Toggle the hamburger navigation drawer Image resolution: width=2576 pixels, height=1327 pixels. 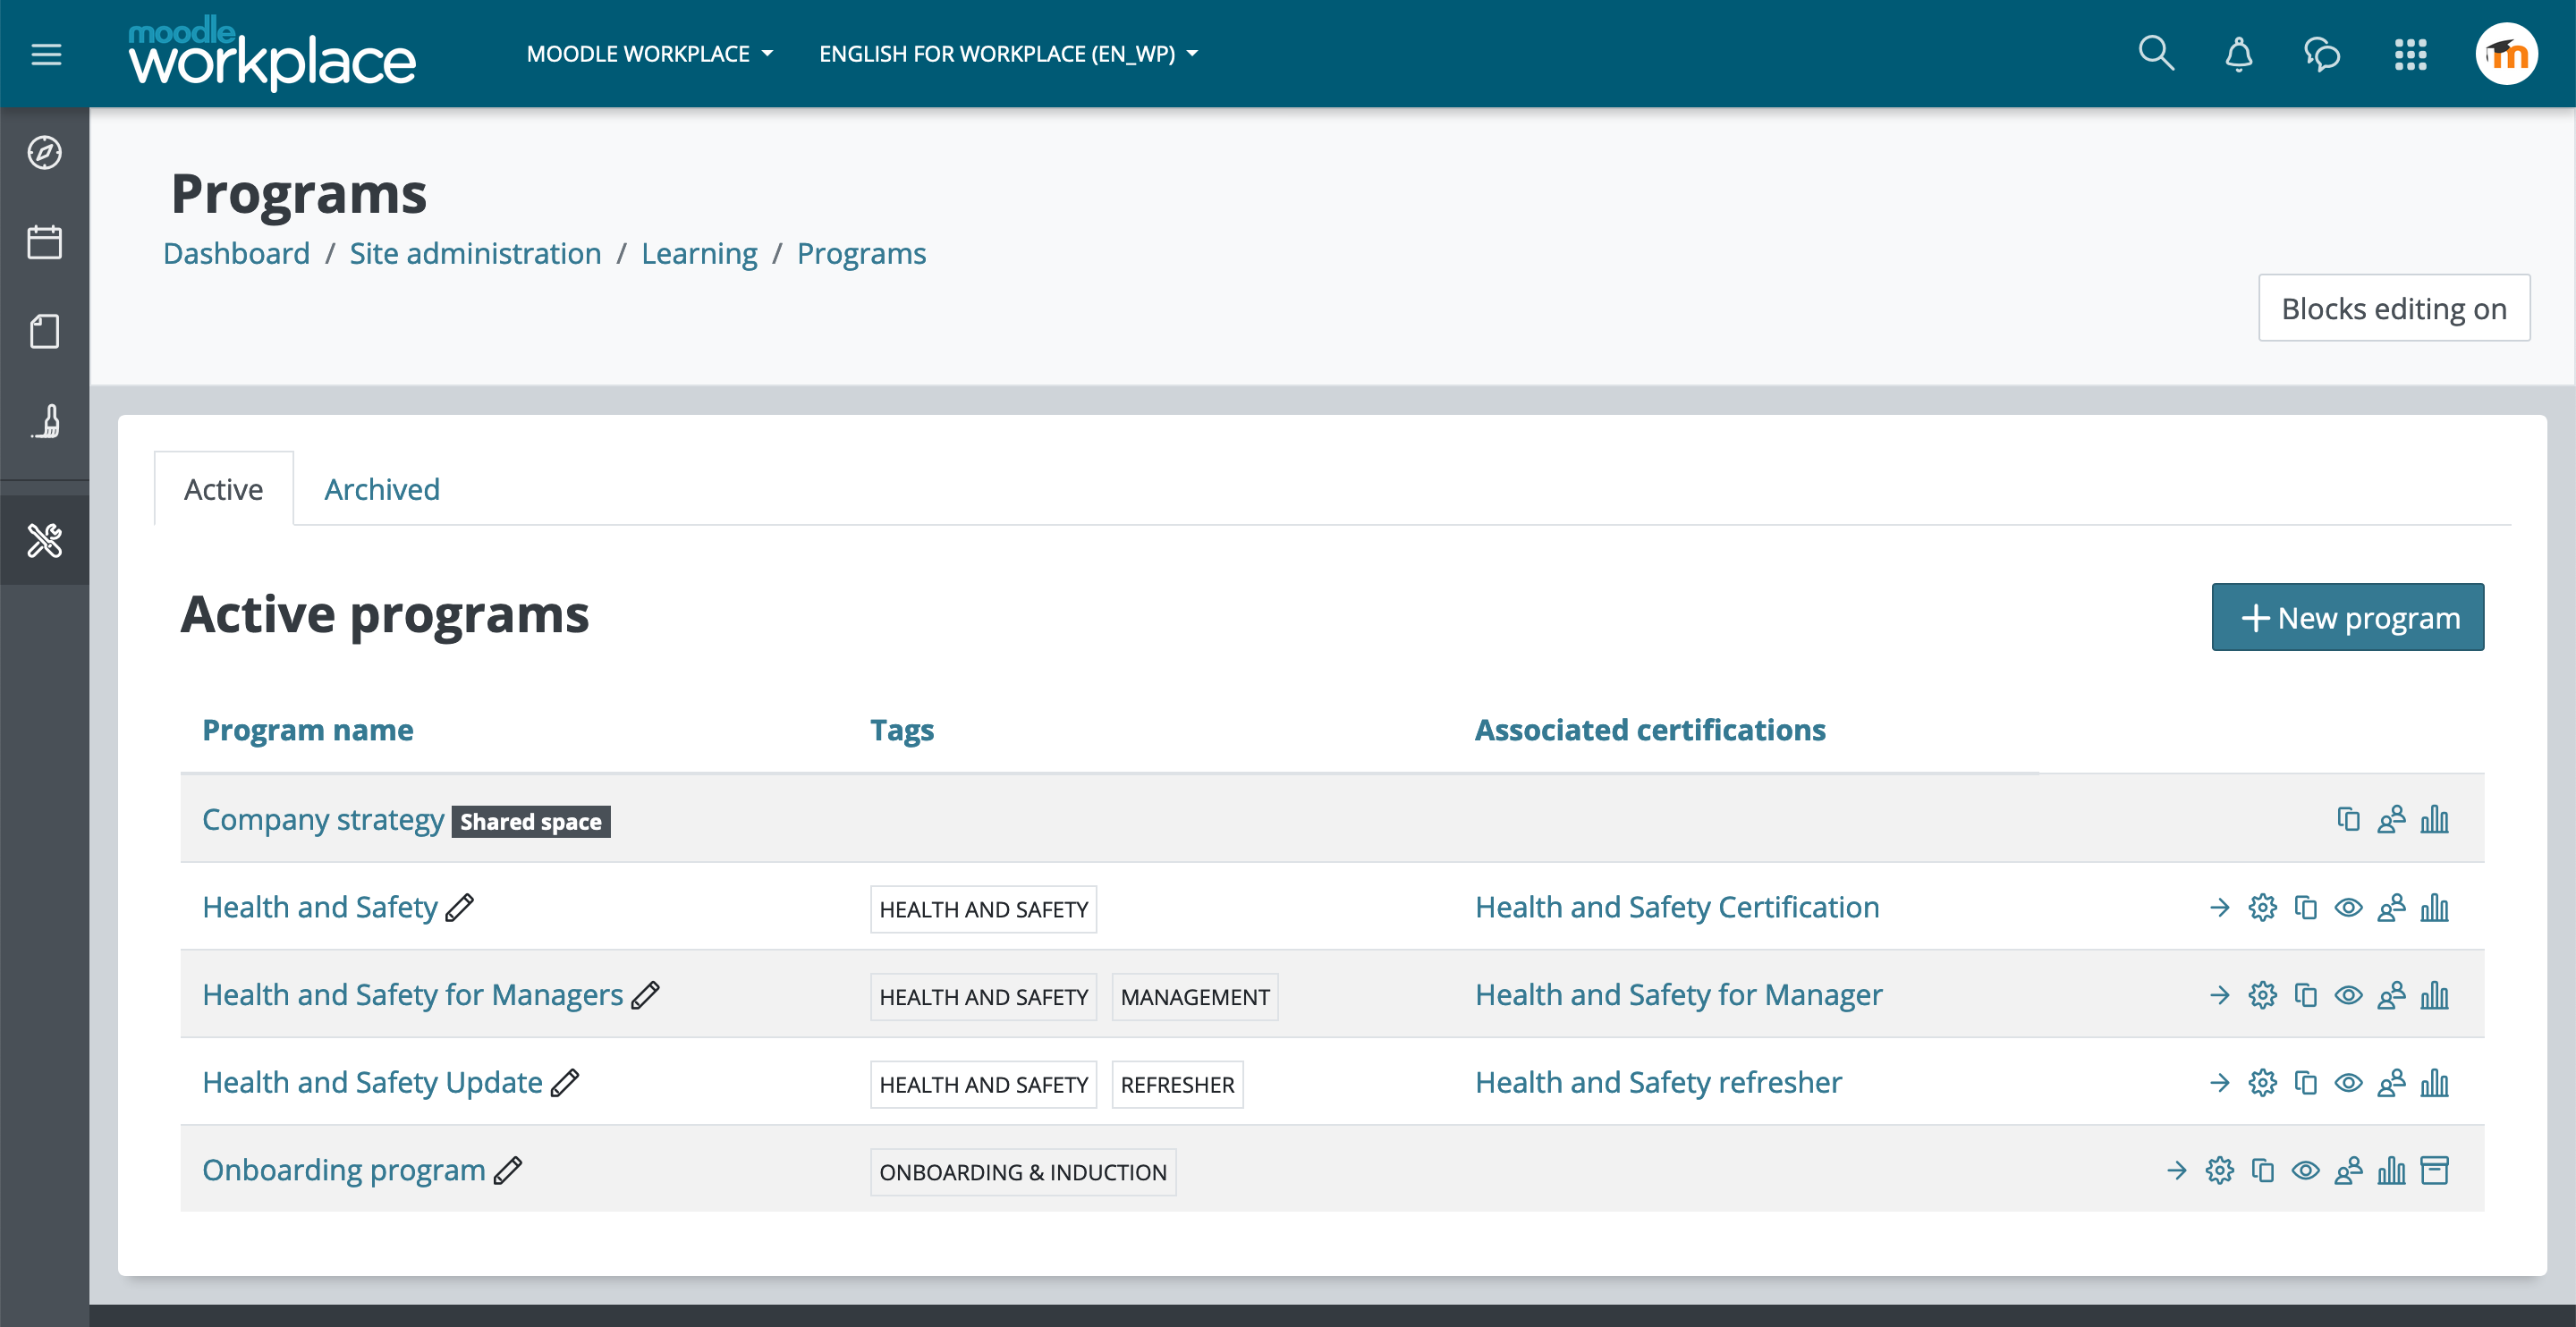(x=46, y=54)
